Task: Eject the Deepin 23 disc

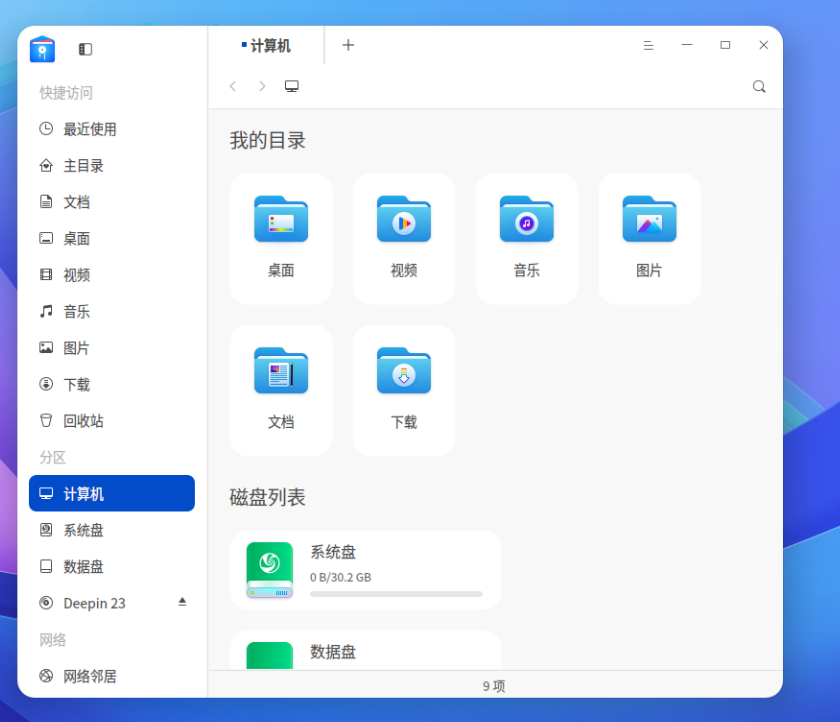Action: click(x=182, y=602)
